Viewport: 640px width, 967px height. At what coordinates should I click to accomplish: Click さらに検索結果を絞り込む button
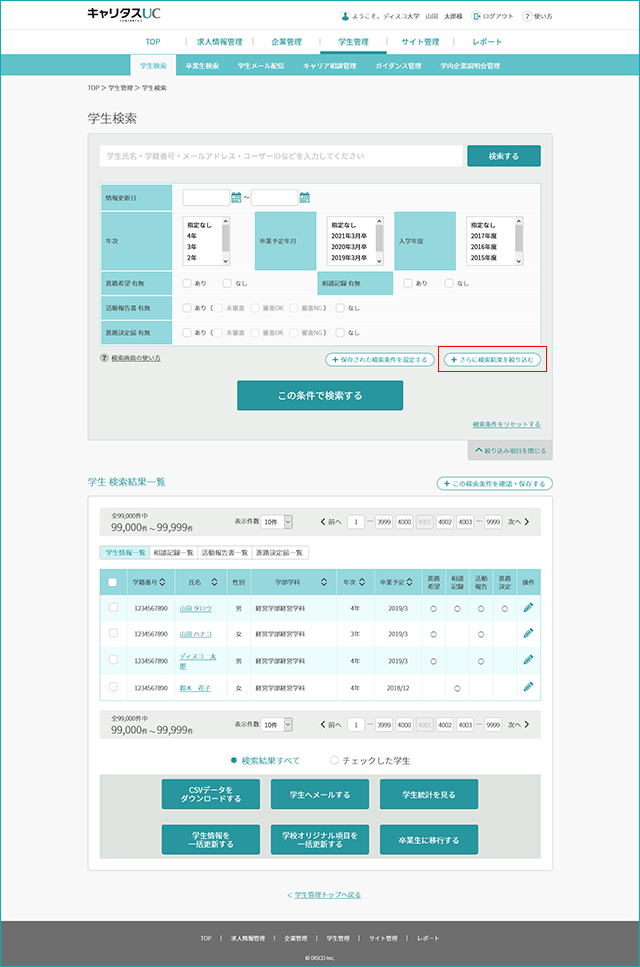point(492,359)
